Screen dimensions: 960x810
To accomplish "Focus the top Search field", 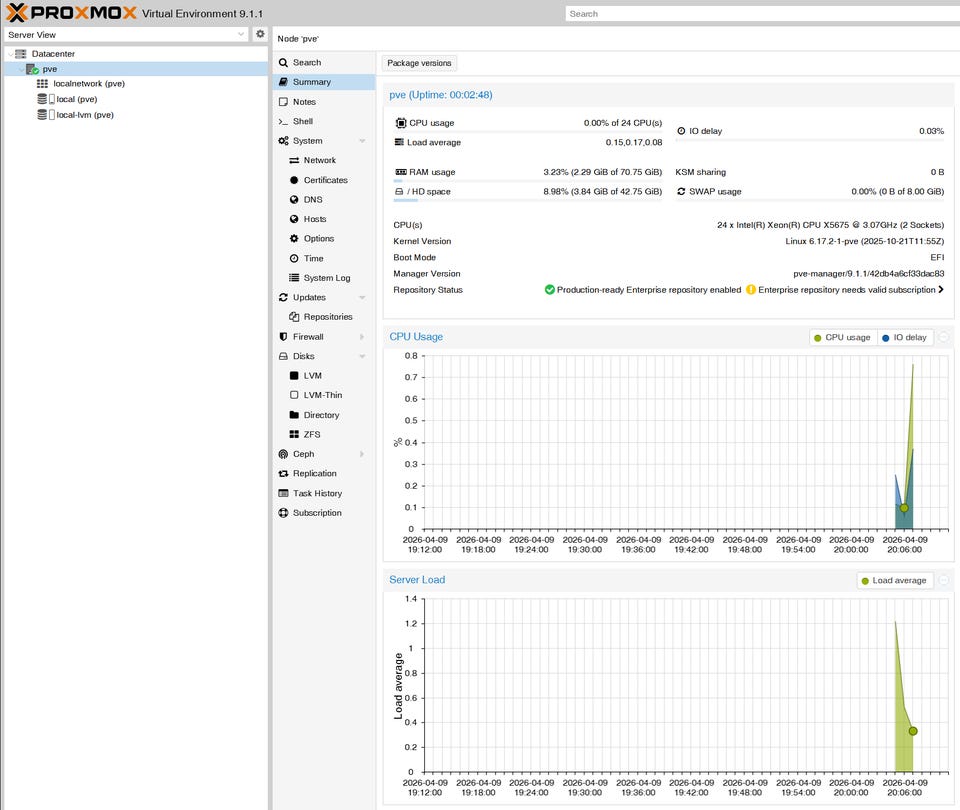I will click(x=762, y=13).
